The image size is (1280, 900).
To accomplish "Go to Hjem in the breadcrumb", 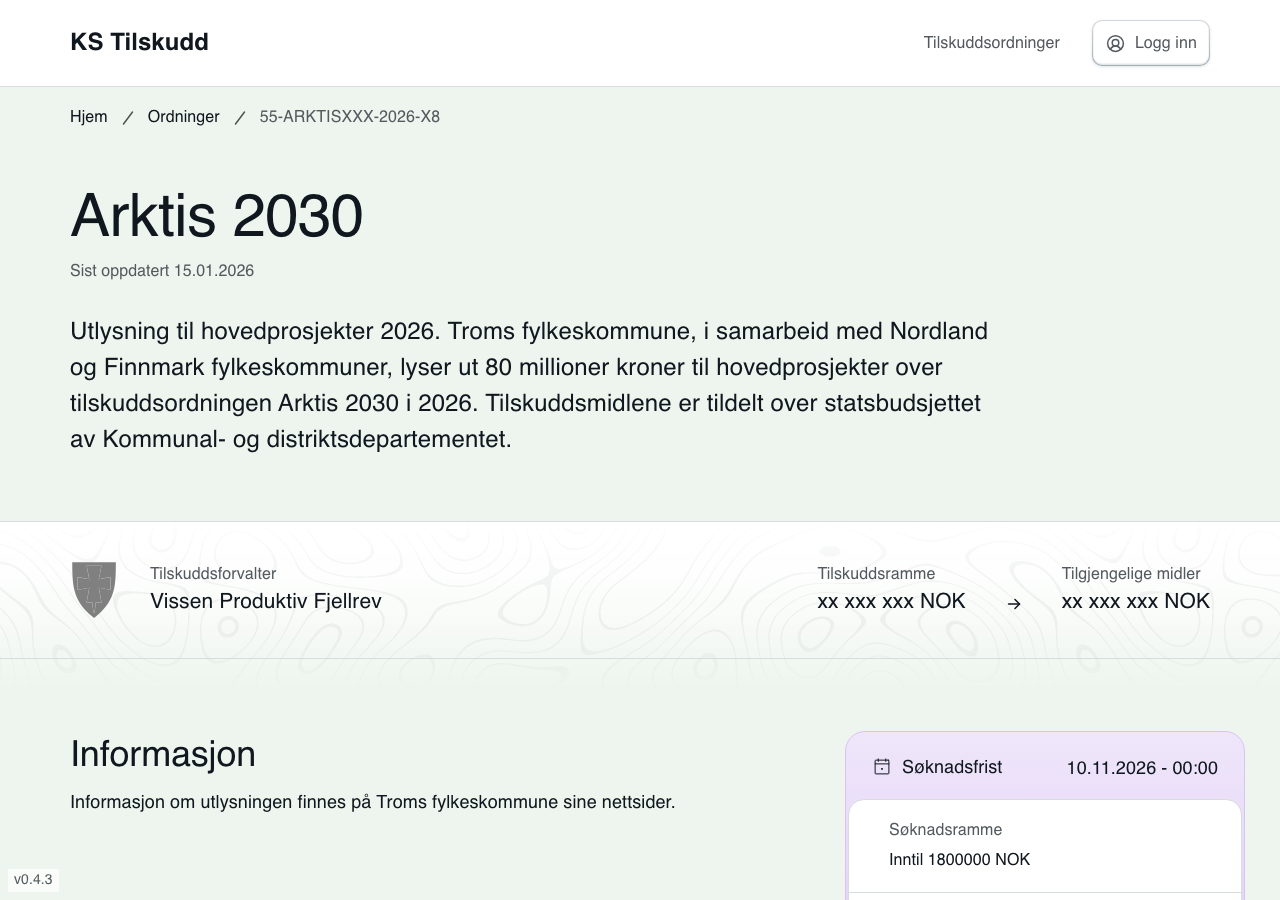I will pyautogui.click(x=88, y=117).
